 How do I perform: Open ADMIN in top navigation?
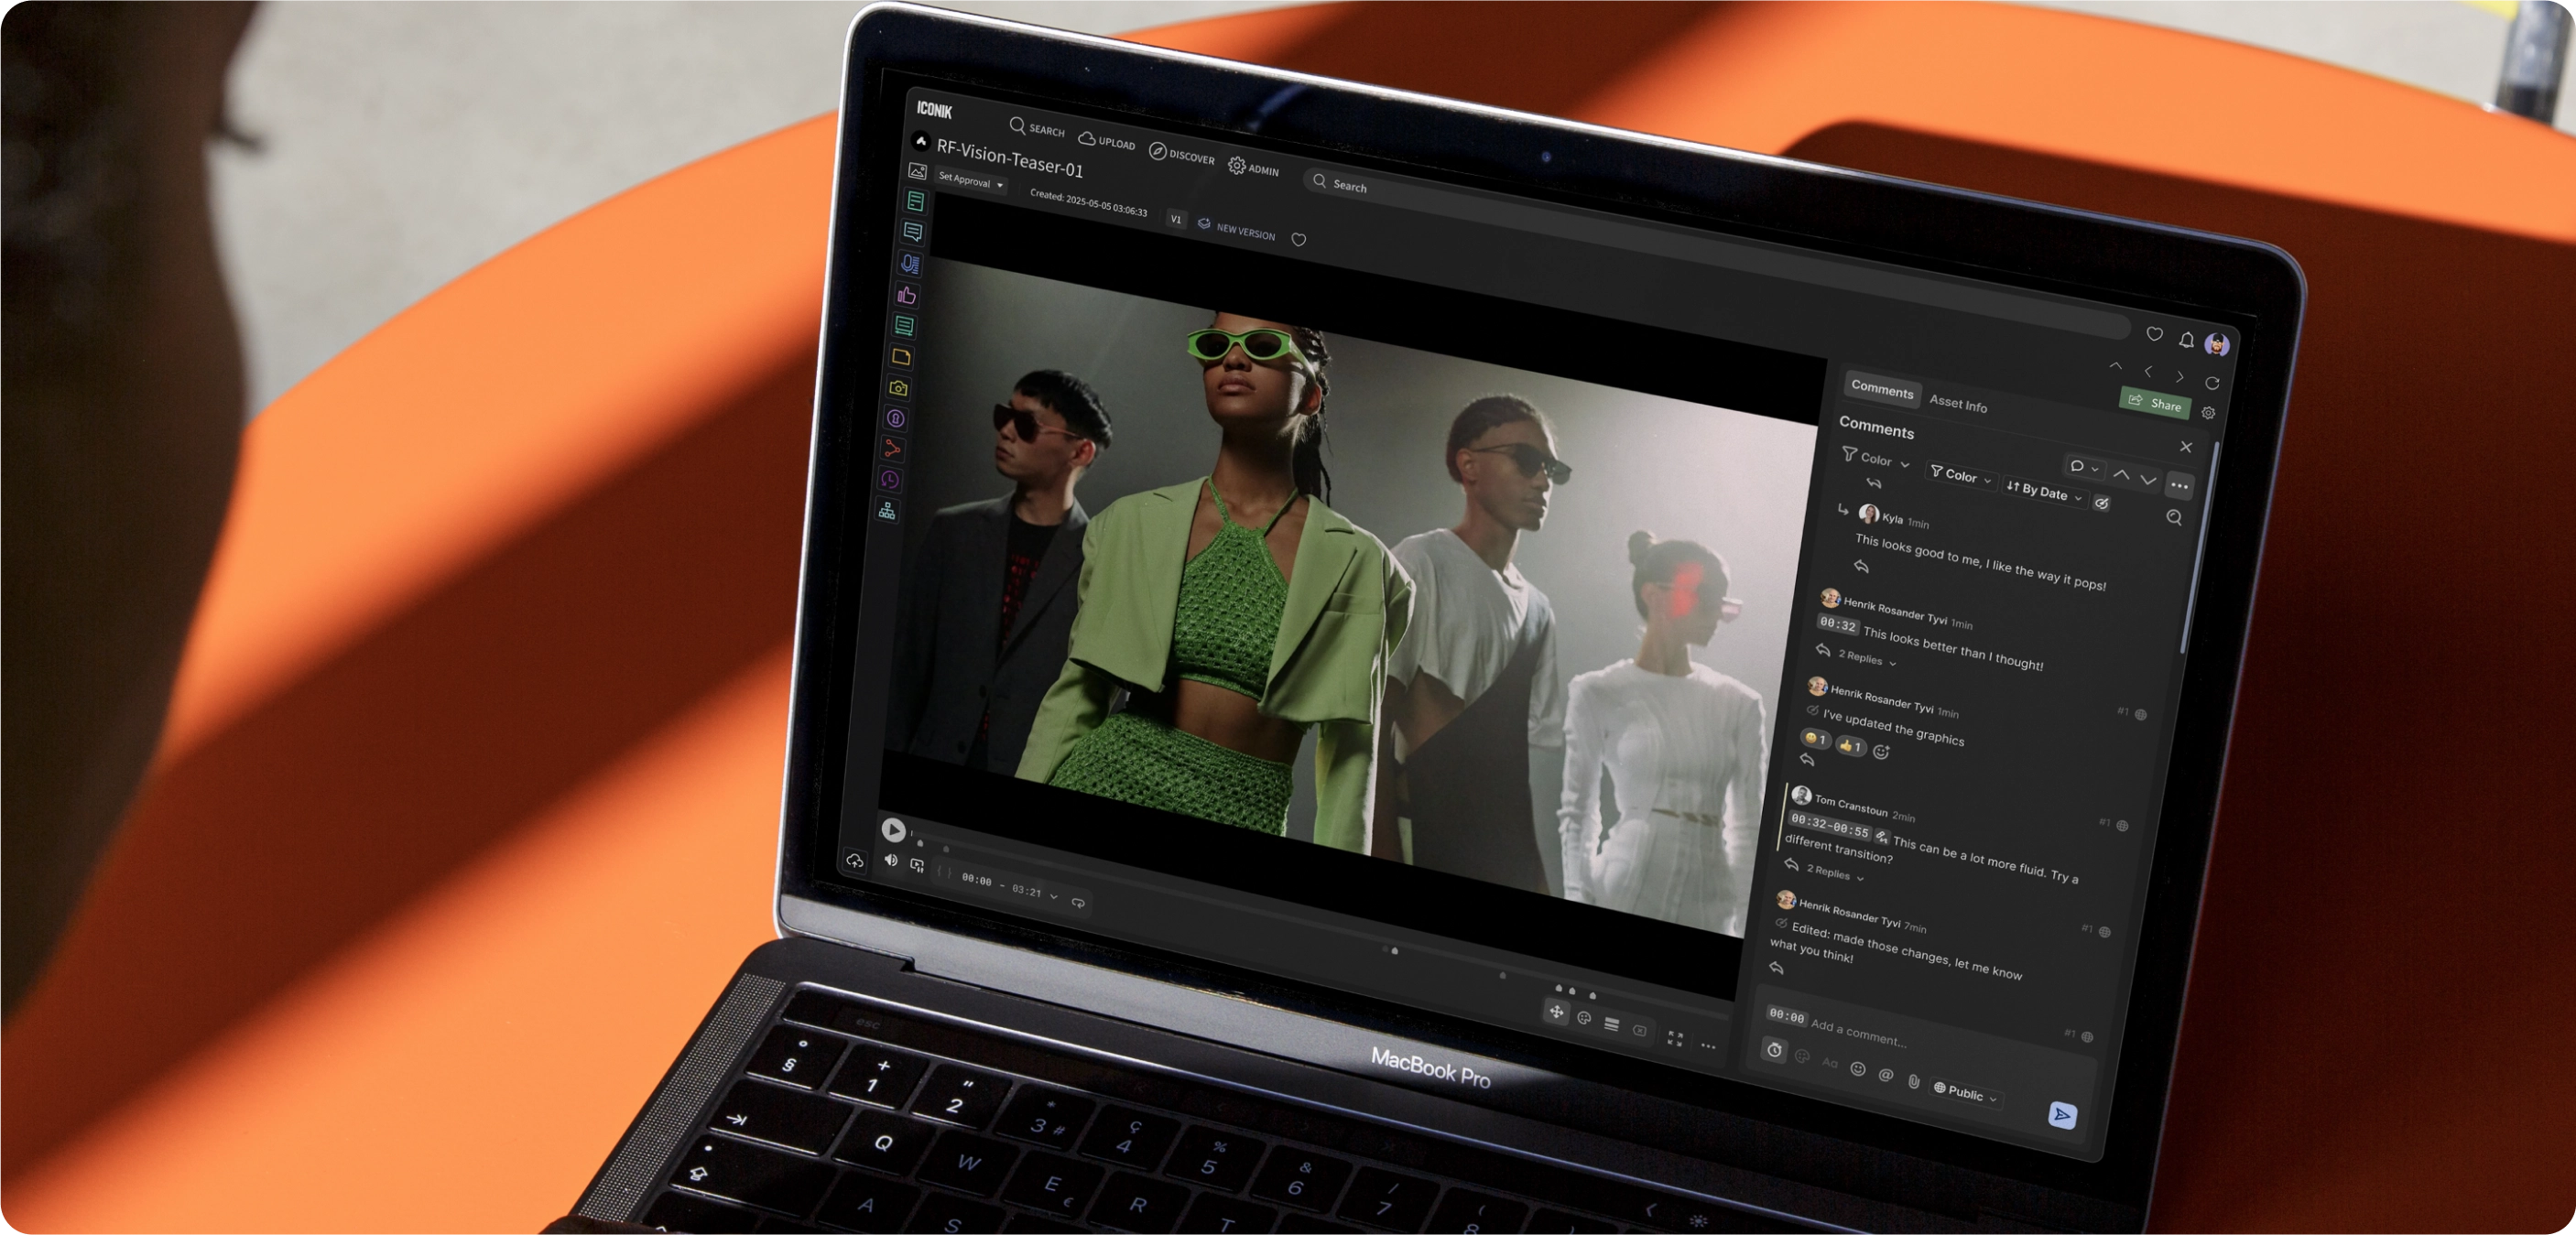[x=1253, y=168]
